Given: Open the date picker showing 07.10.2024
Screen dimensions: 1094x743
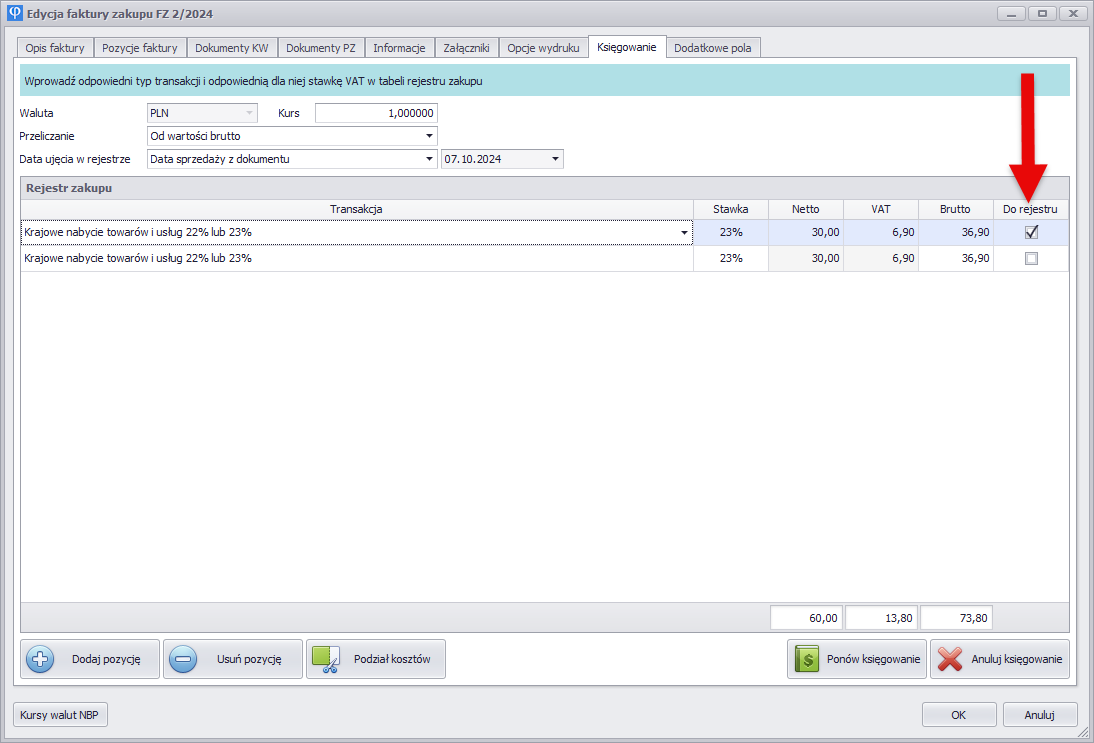Looking at the screenshot, I should tap(555, 159).
